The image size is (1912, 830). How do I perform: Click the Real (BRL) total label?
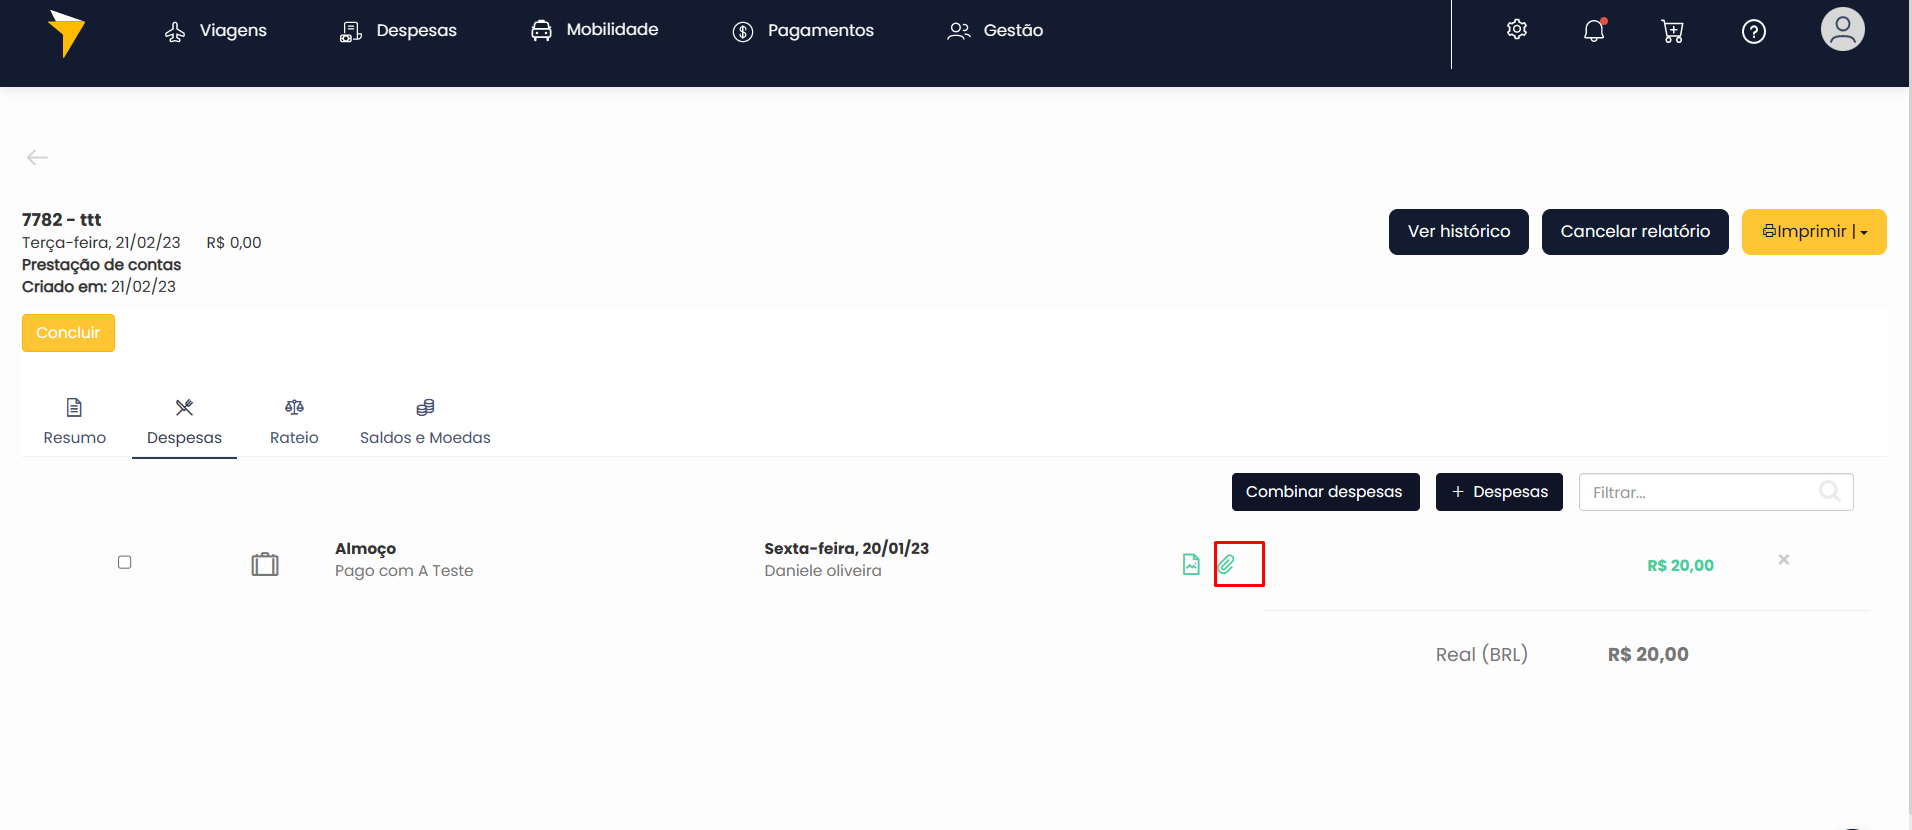(1482, 655)
